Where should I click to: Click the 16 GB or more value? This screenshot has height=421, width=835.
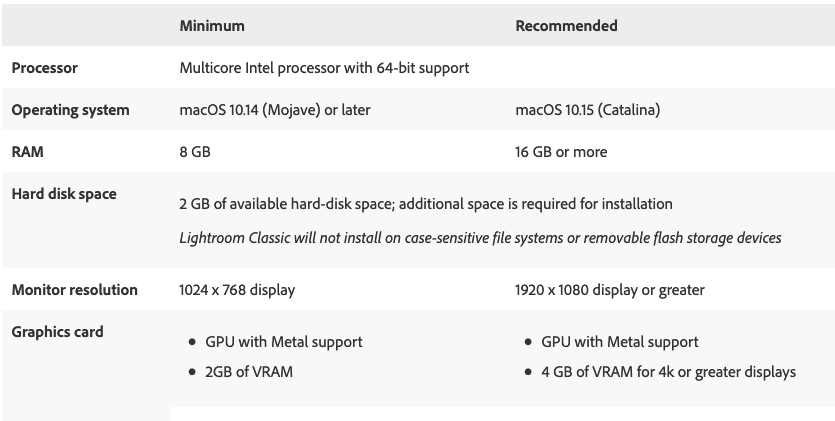(x=561, y=152)
